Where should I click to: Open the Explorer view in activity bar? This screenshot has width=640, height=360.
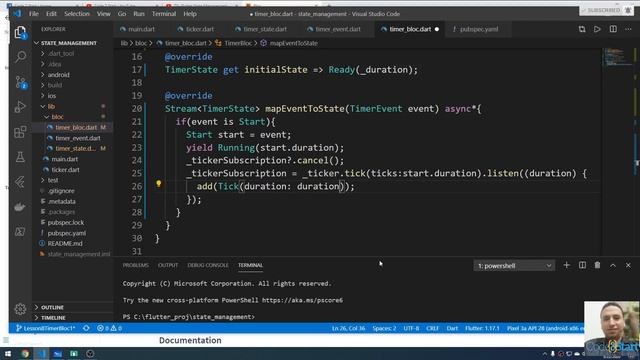pos(20,32)
